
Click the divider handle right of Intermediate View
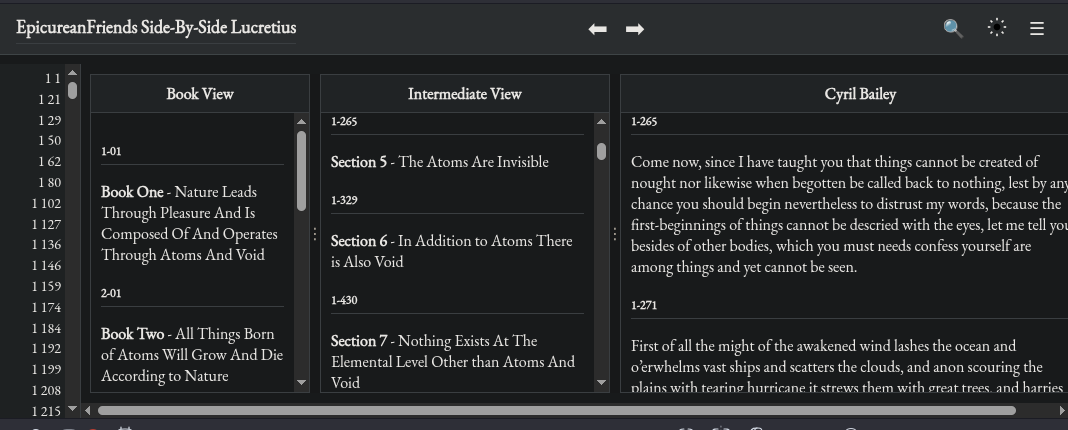(x=614, y=234)
